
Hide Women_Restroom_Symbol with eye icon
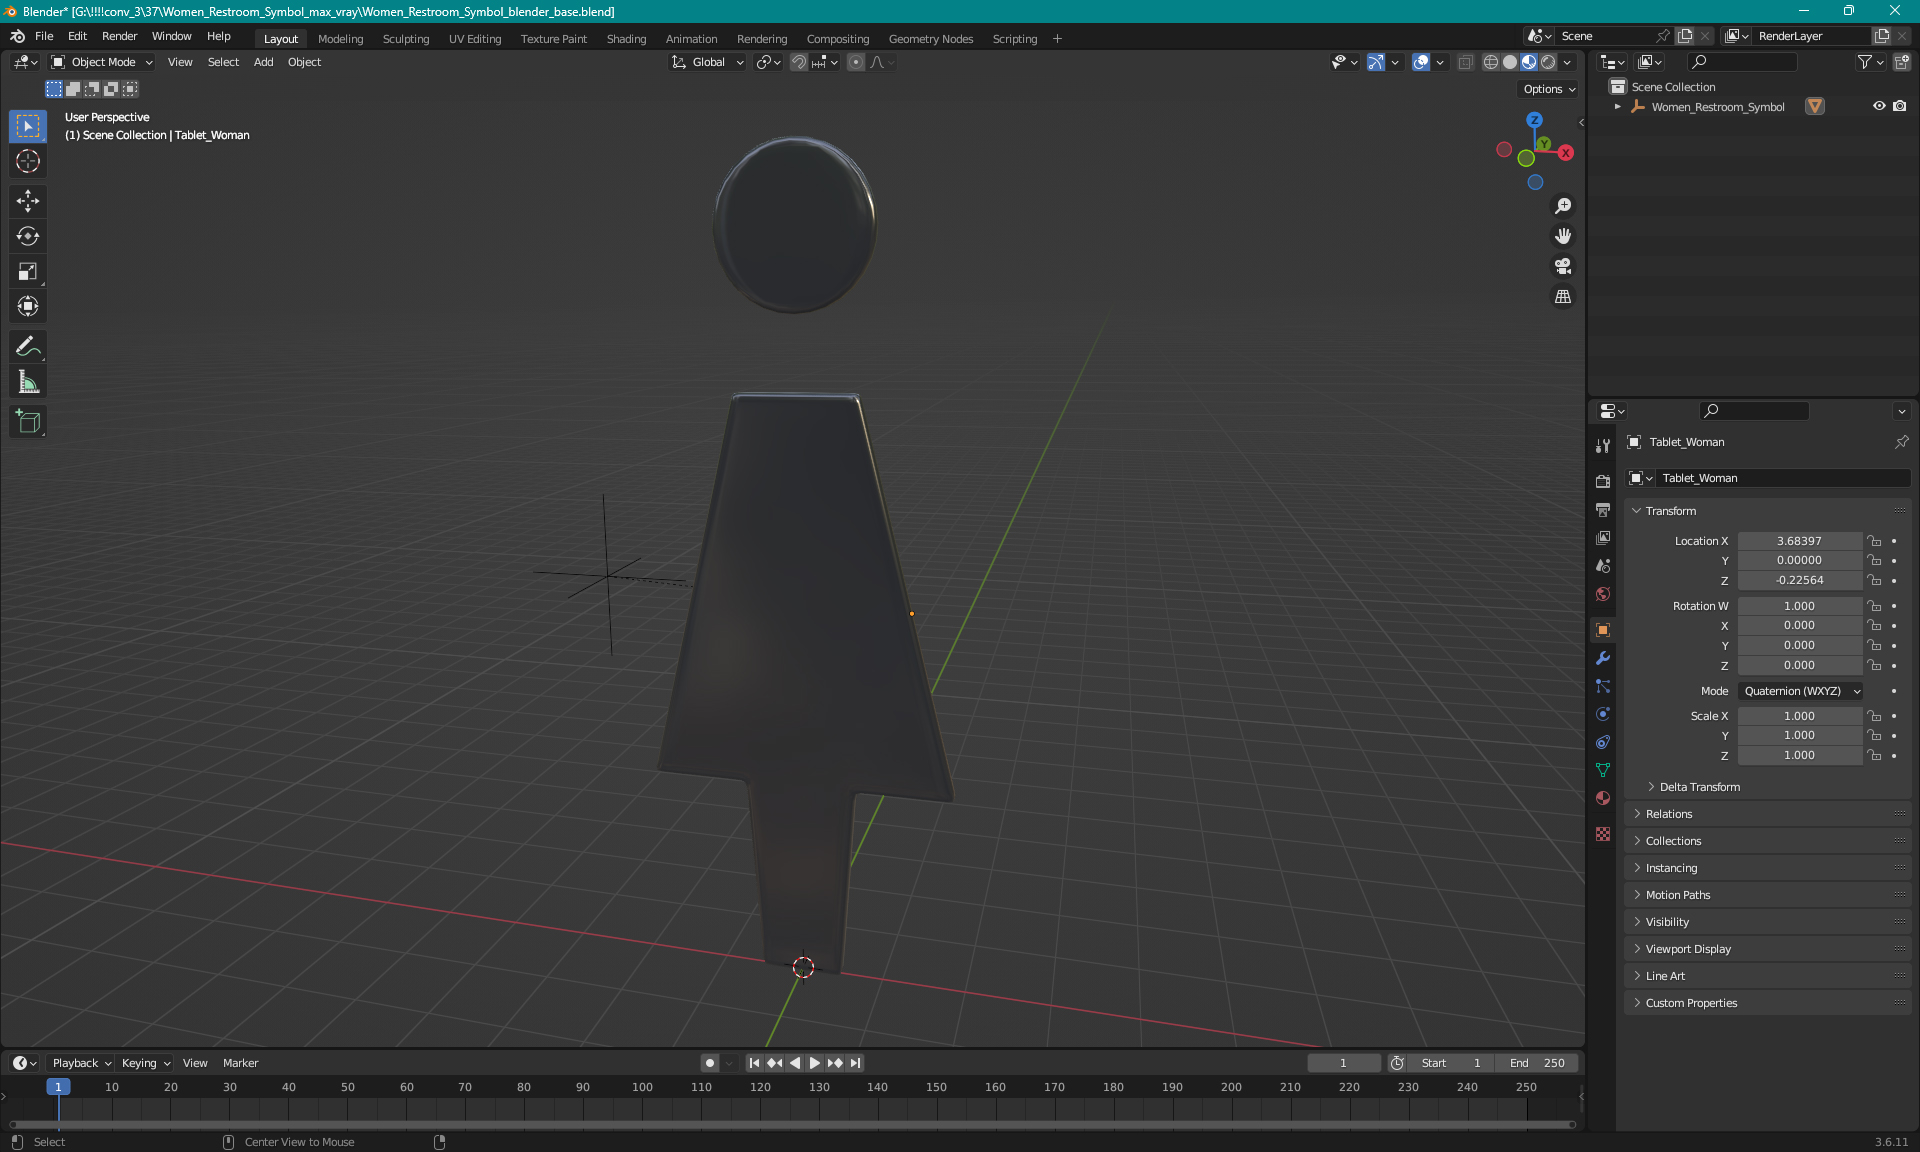click(1879, 106)
